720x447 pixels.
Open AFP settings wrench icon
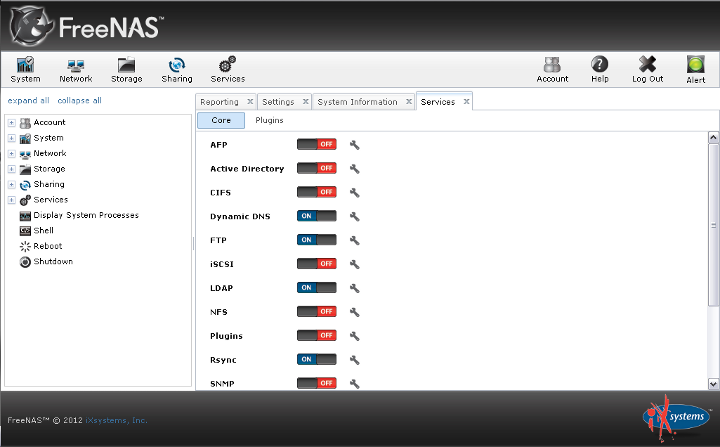pyautogui.click(x=354, y=145)
